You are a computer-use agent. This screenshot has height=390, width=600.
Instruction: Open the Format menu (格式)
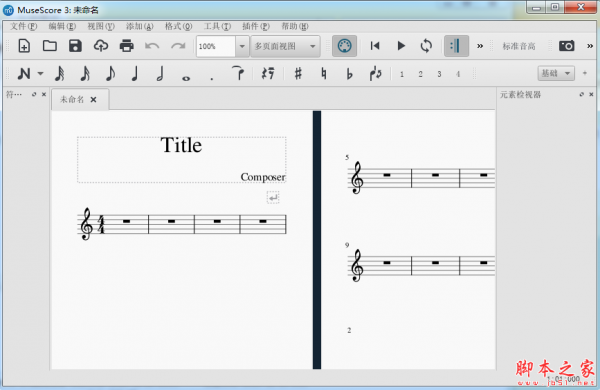tap(178, 26)
